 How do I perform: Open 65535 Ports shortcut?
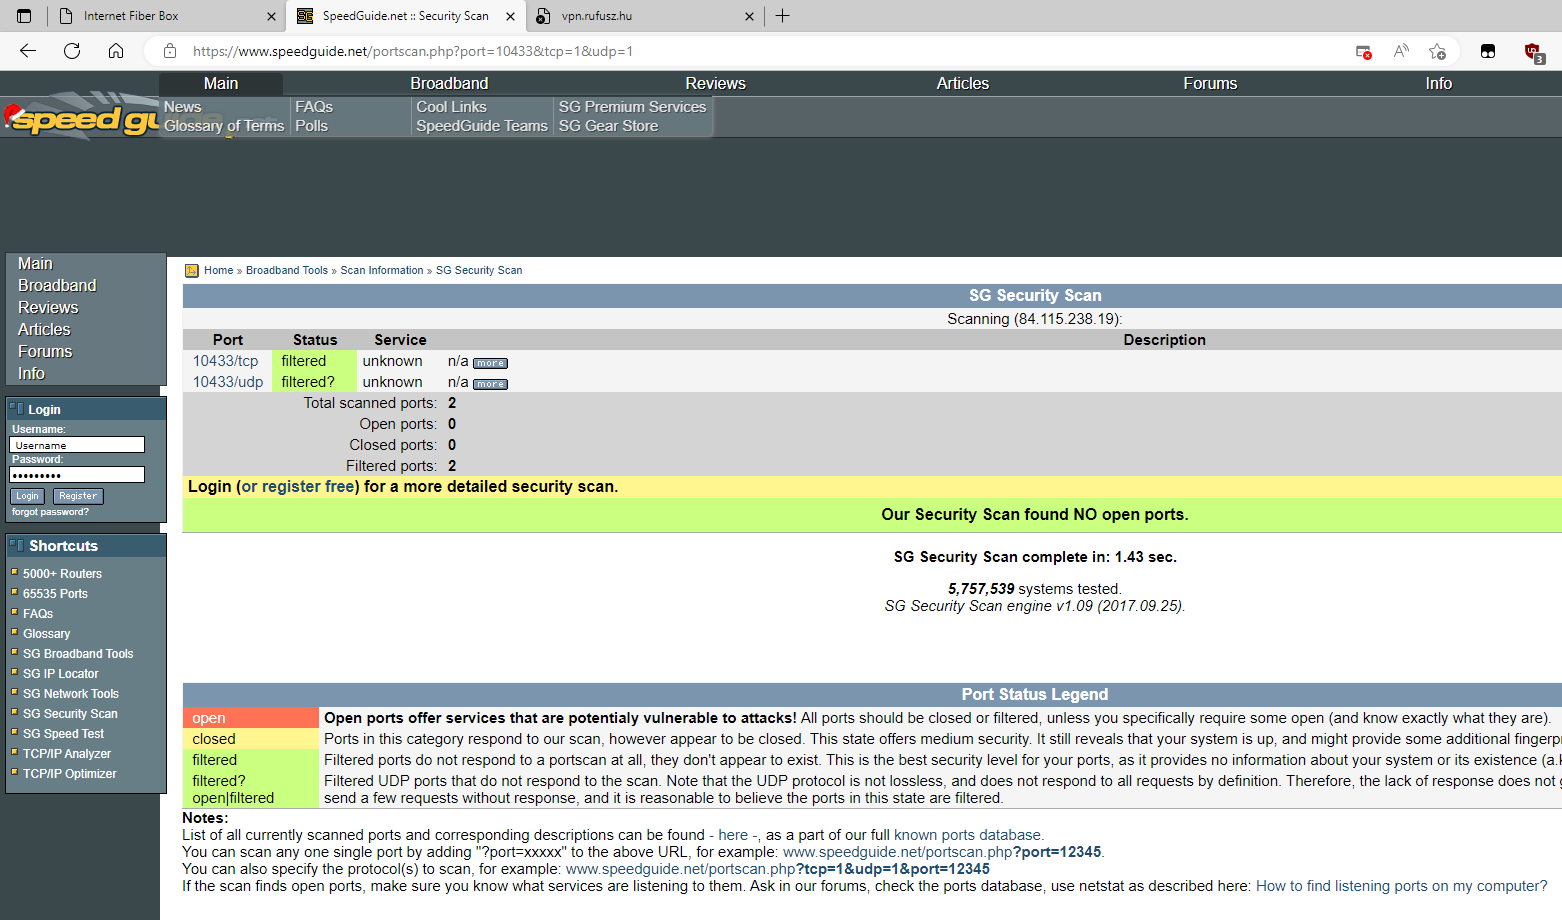[x=55, y=594]
